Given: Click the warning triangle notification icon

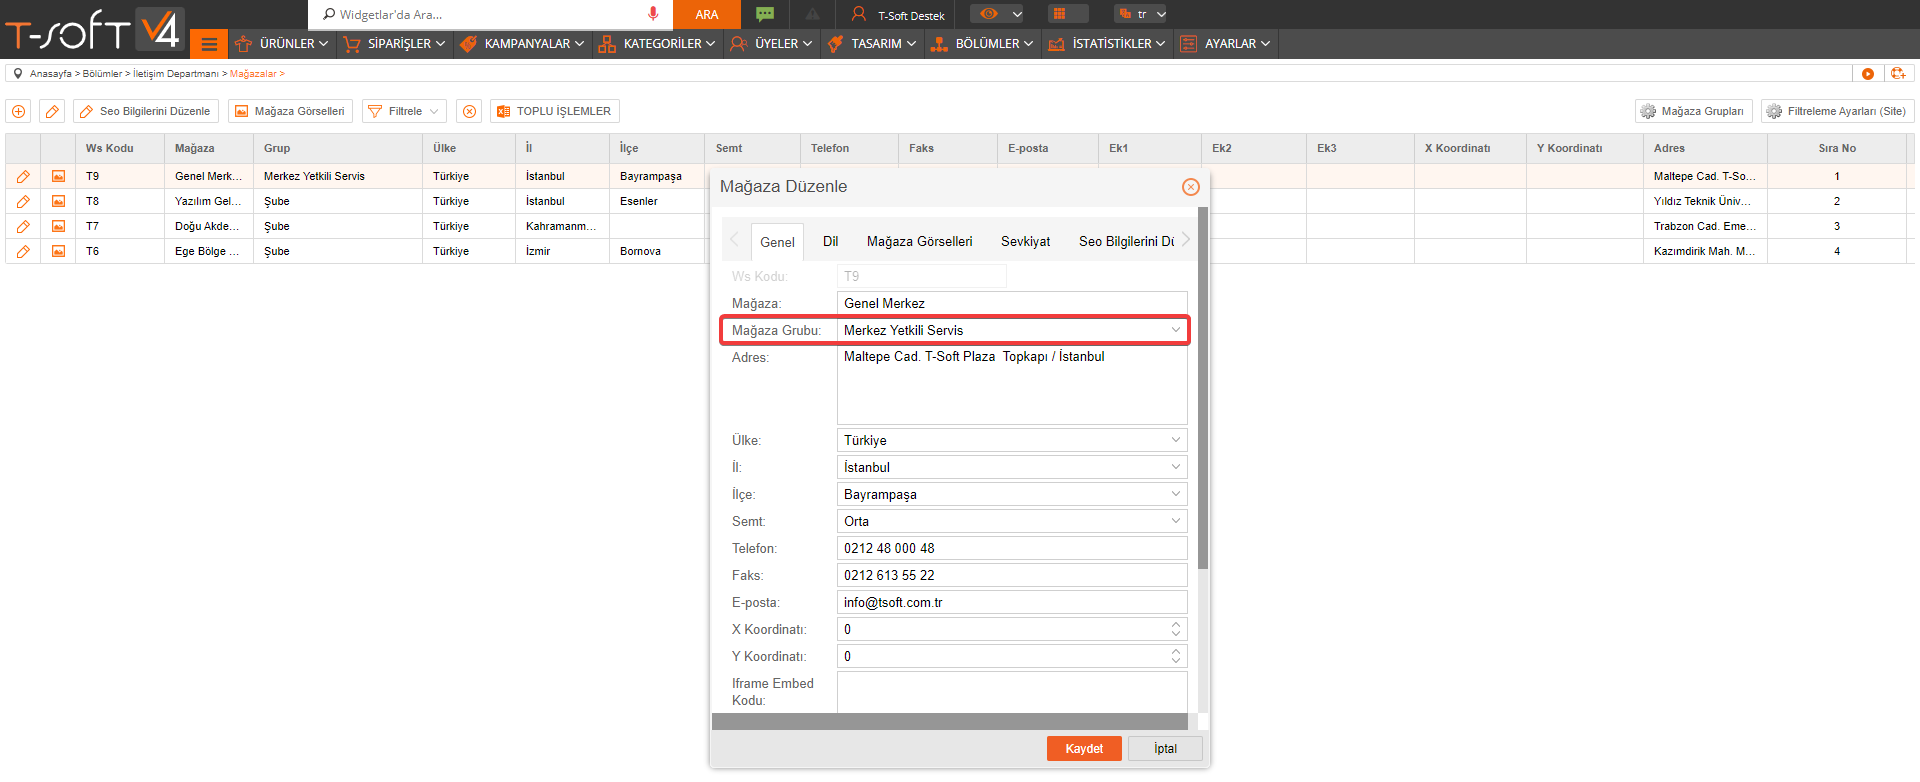Looking at the screenshot, I should 813,14.
